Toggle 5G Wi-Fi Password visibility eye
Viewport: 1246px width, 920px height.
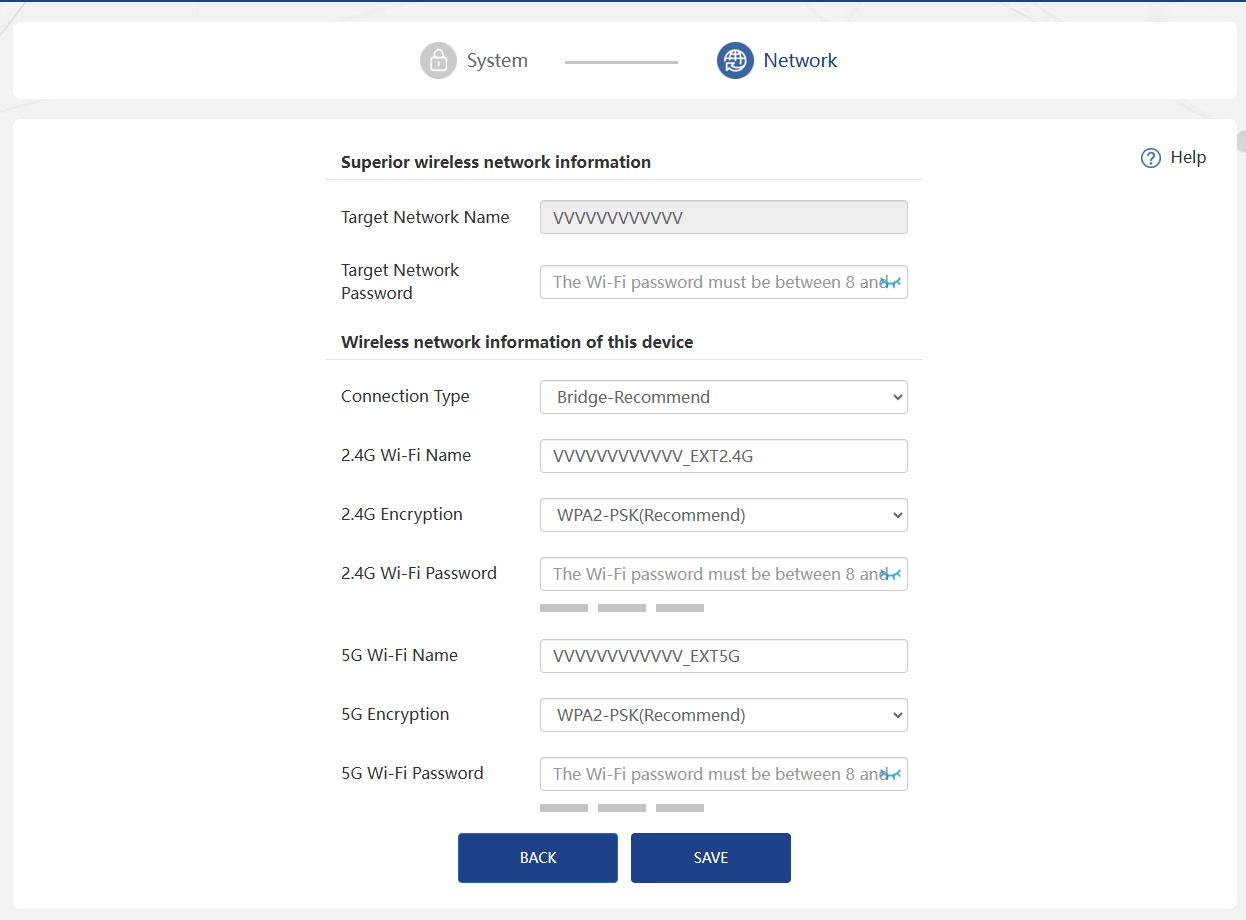(890, 775)
